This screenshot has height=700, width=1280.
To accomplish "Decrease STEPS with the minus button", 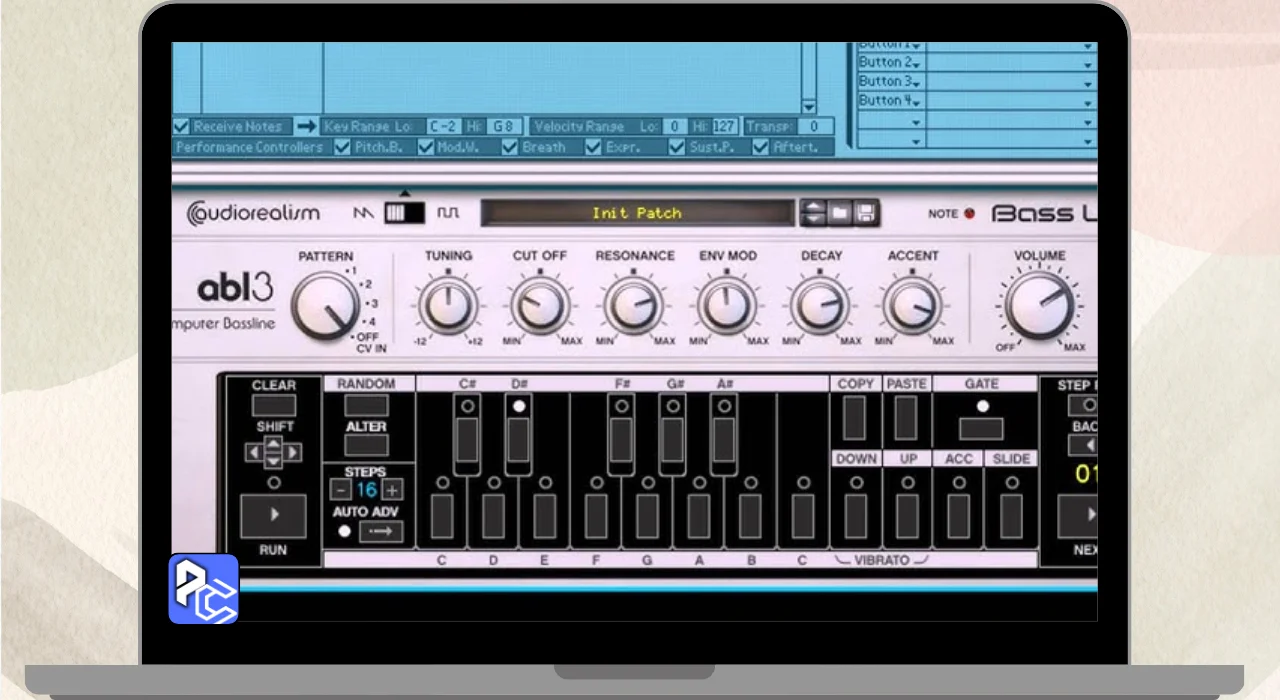I will click(341, 490).
